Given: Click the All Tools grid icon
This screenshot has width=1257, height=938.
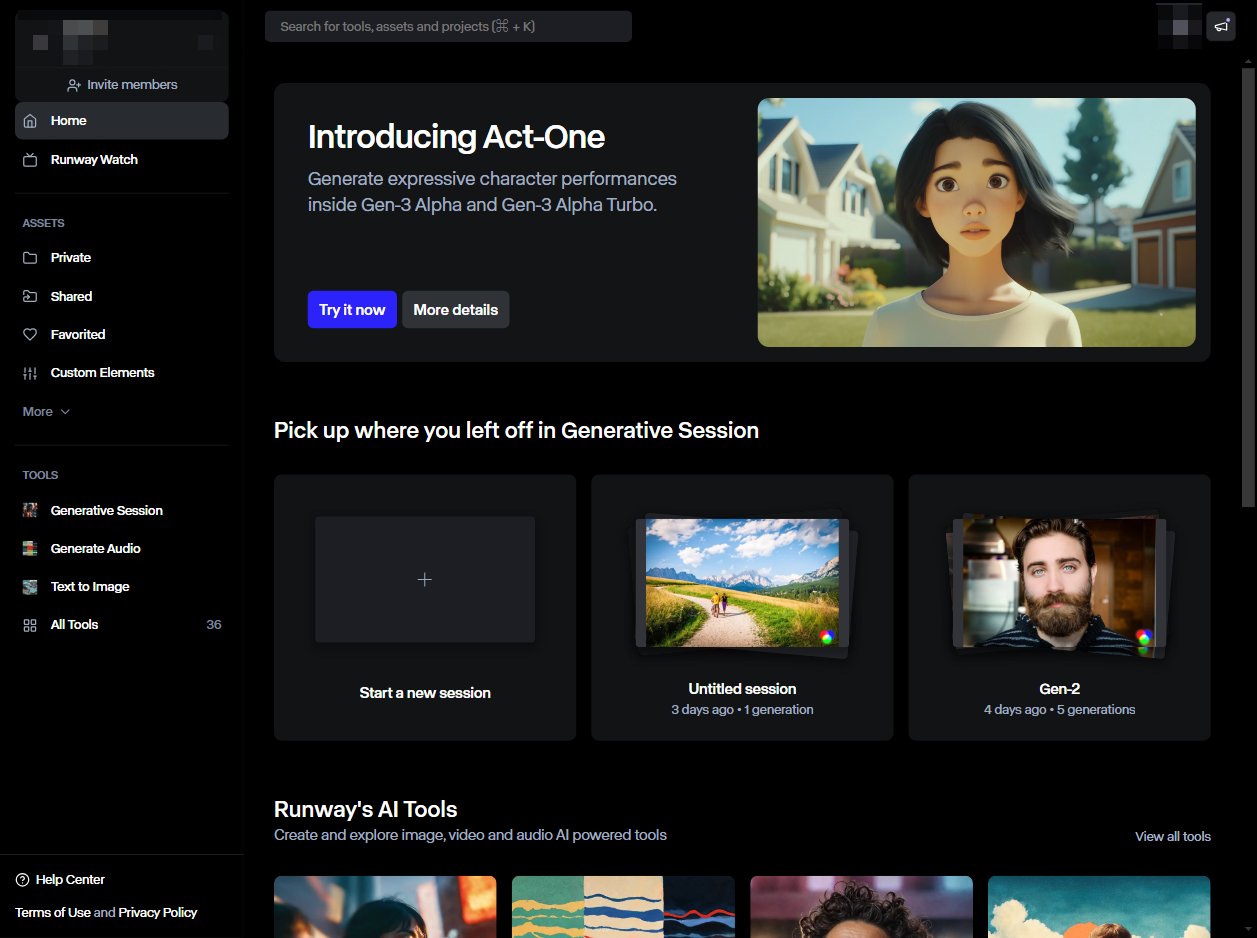Looking at the screenshot, I should (30, 625).
